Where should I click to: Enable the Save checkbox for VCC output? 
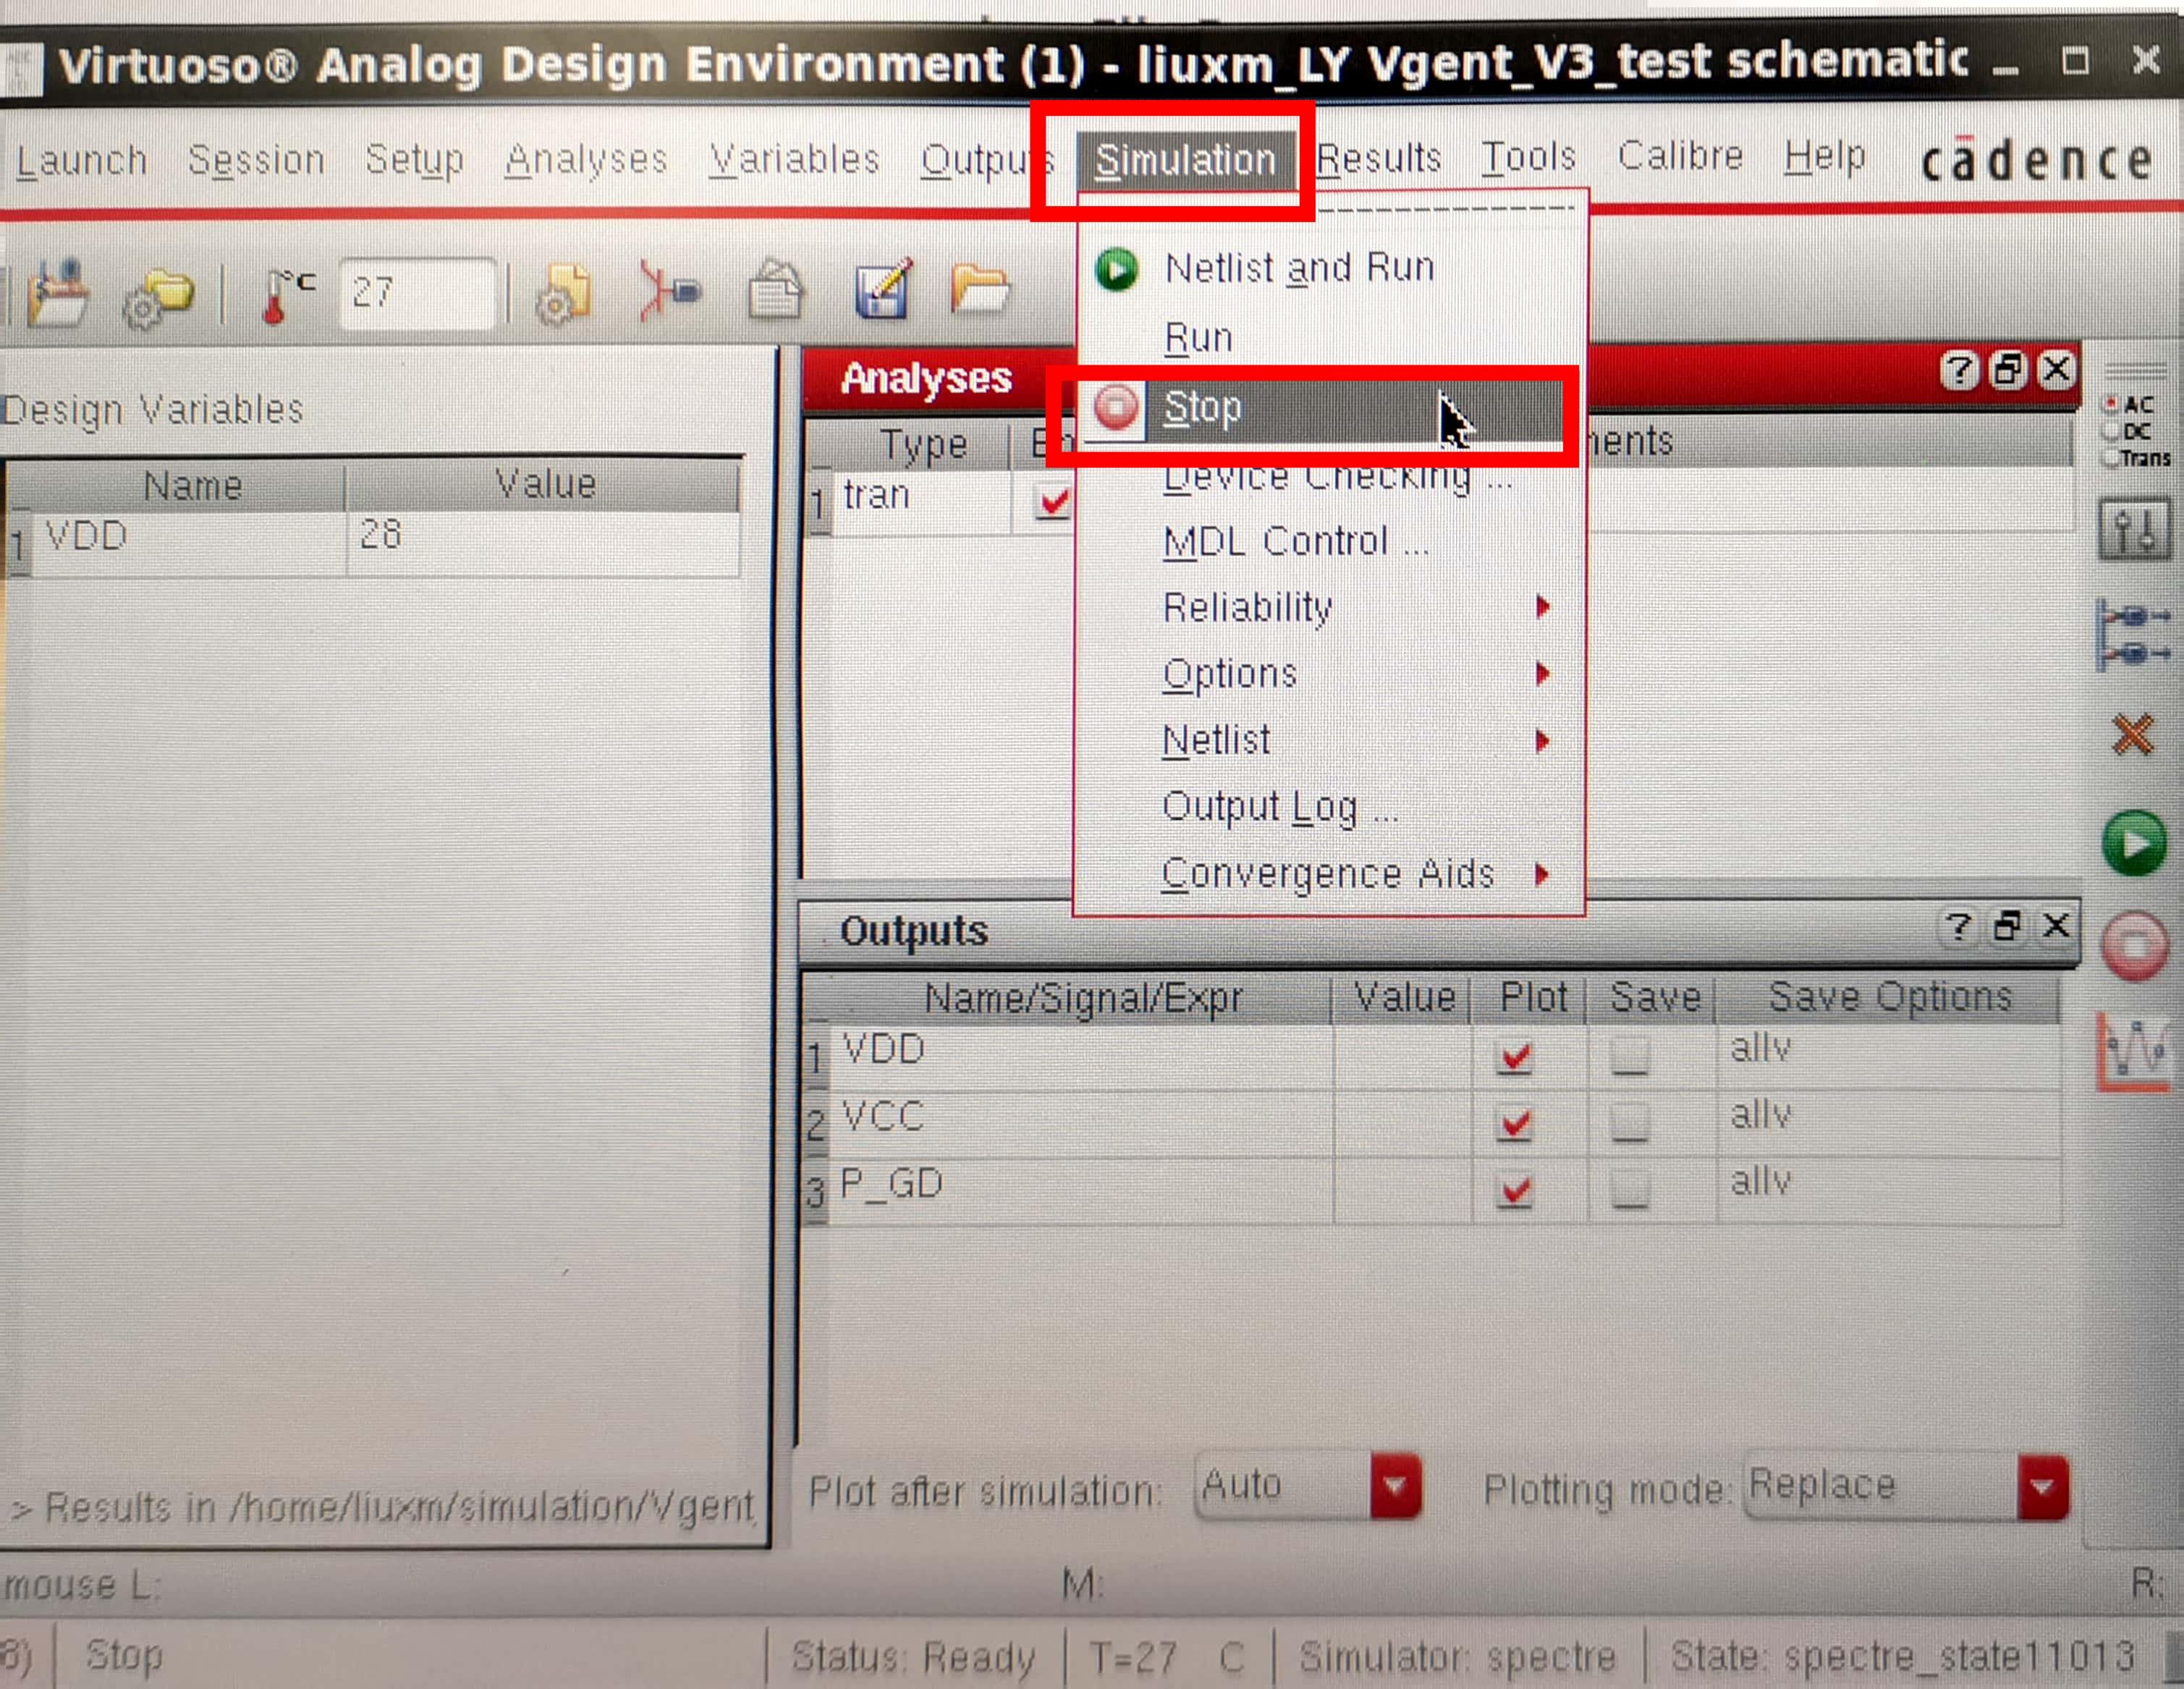(x=1630, y=1121)
